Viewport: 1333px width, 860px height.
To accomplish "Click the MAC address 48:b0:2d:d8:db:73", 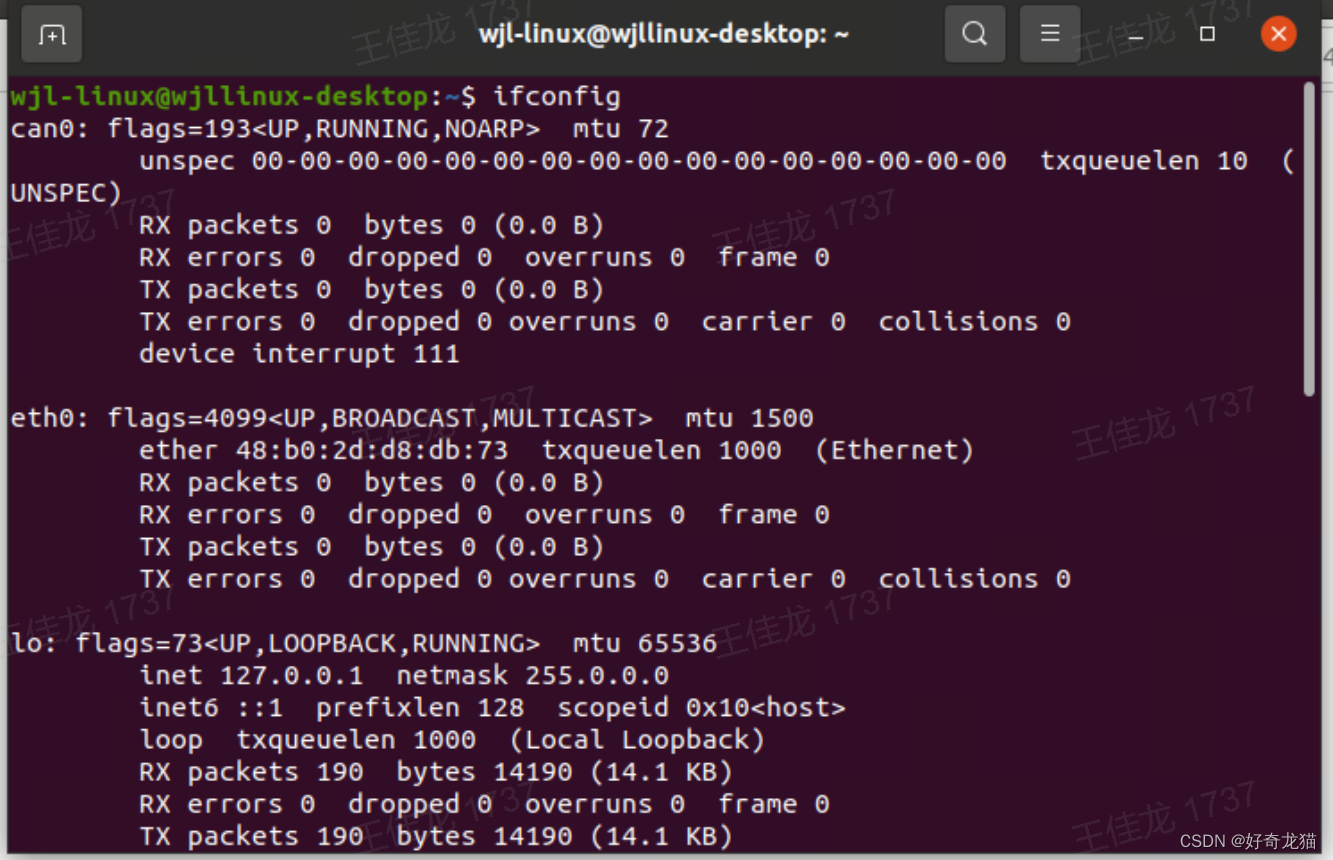I will (372, 450).
